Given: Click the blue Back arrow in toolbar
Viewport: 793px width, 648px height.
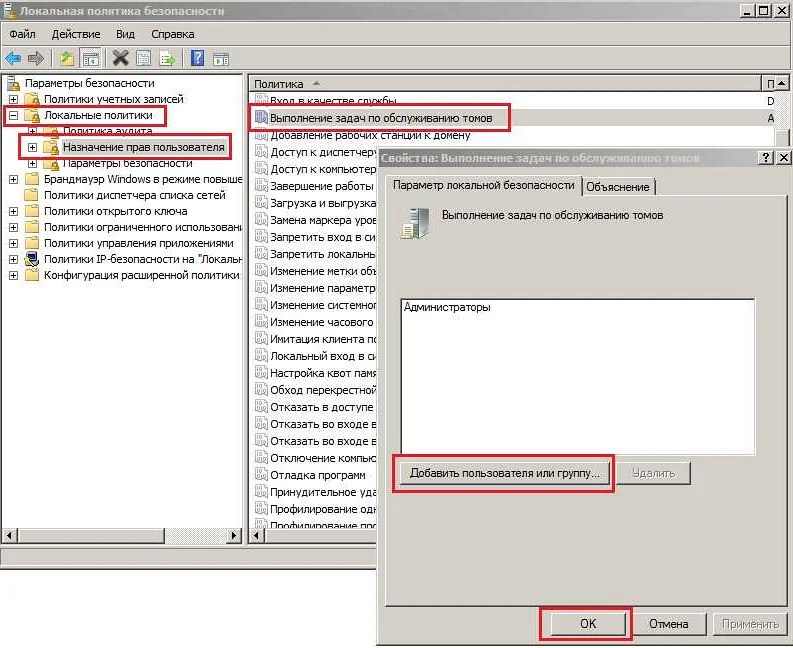Looking at the screenshot, I should click(13, 58).
